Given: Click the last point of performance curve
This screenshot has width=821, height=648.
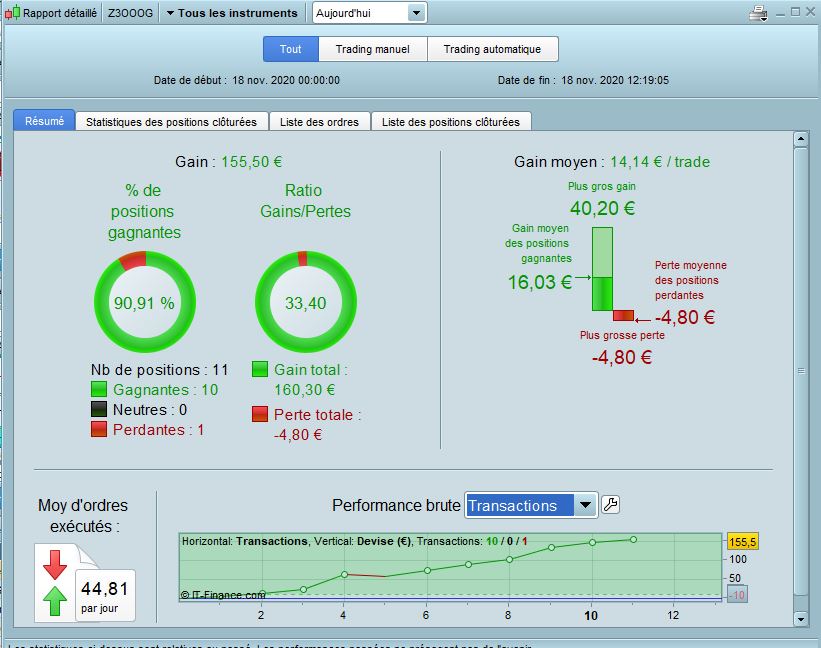Looking at the screenshot, I should tap(633, 539).
